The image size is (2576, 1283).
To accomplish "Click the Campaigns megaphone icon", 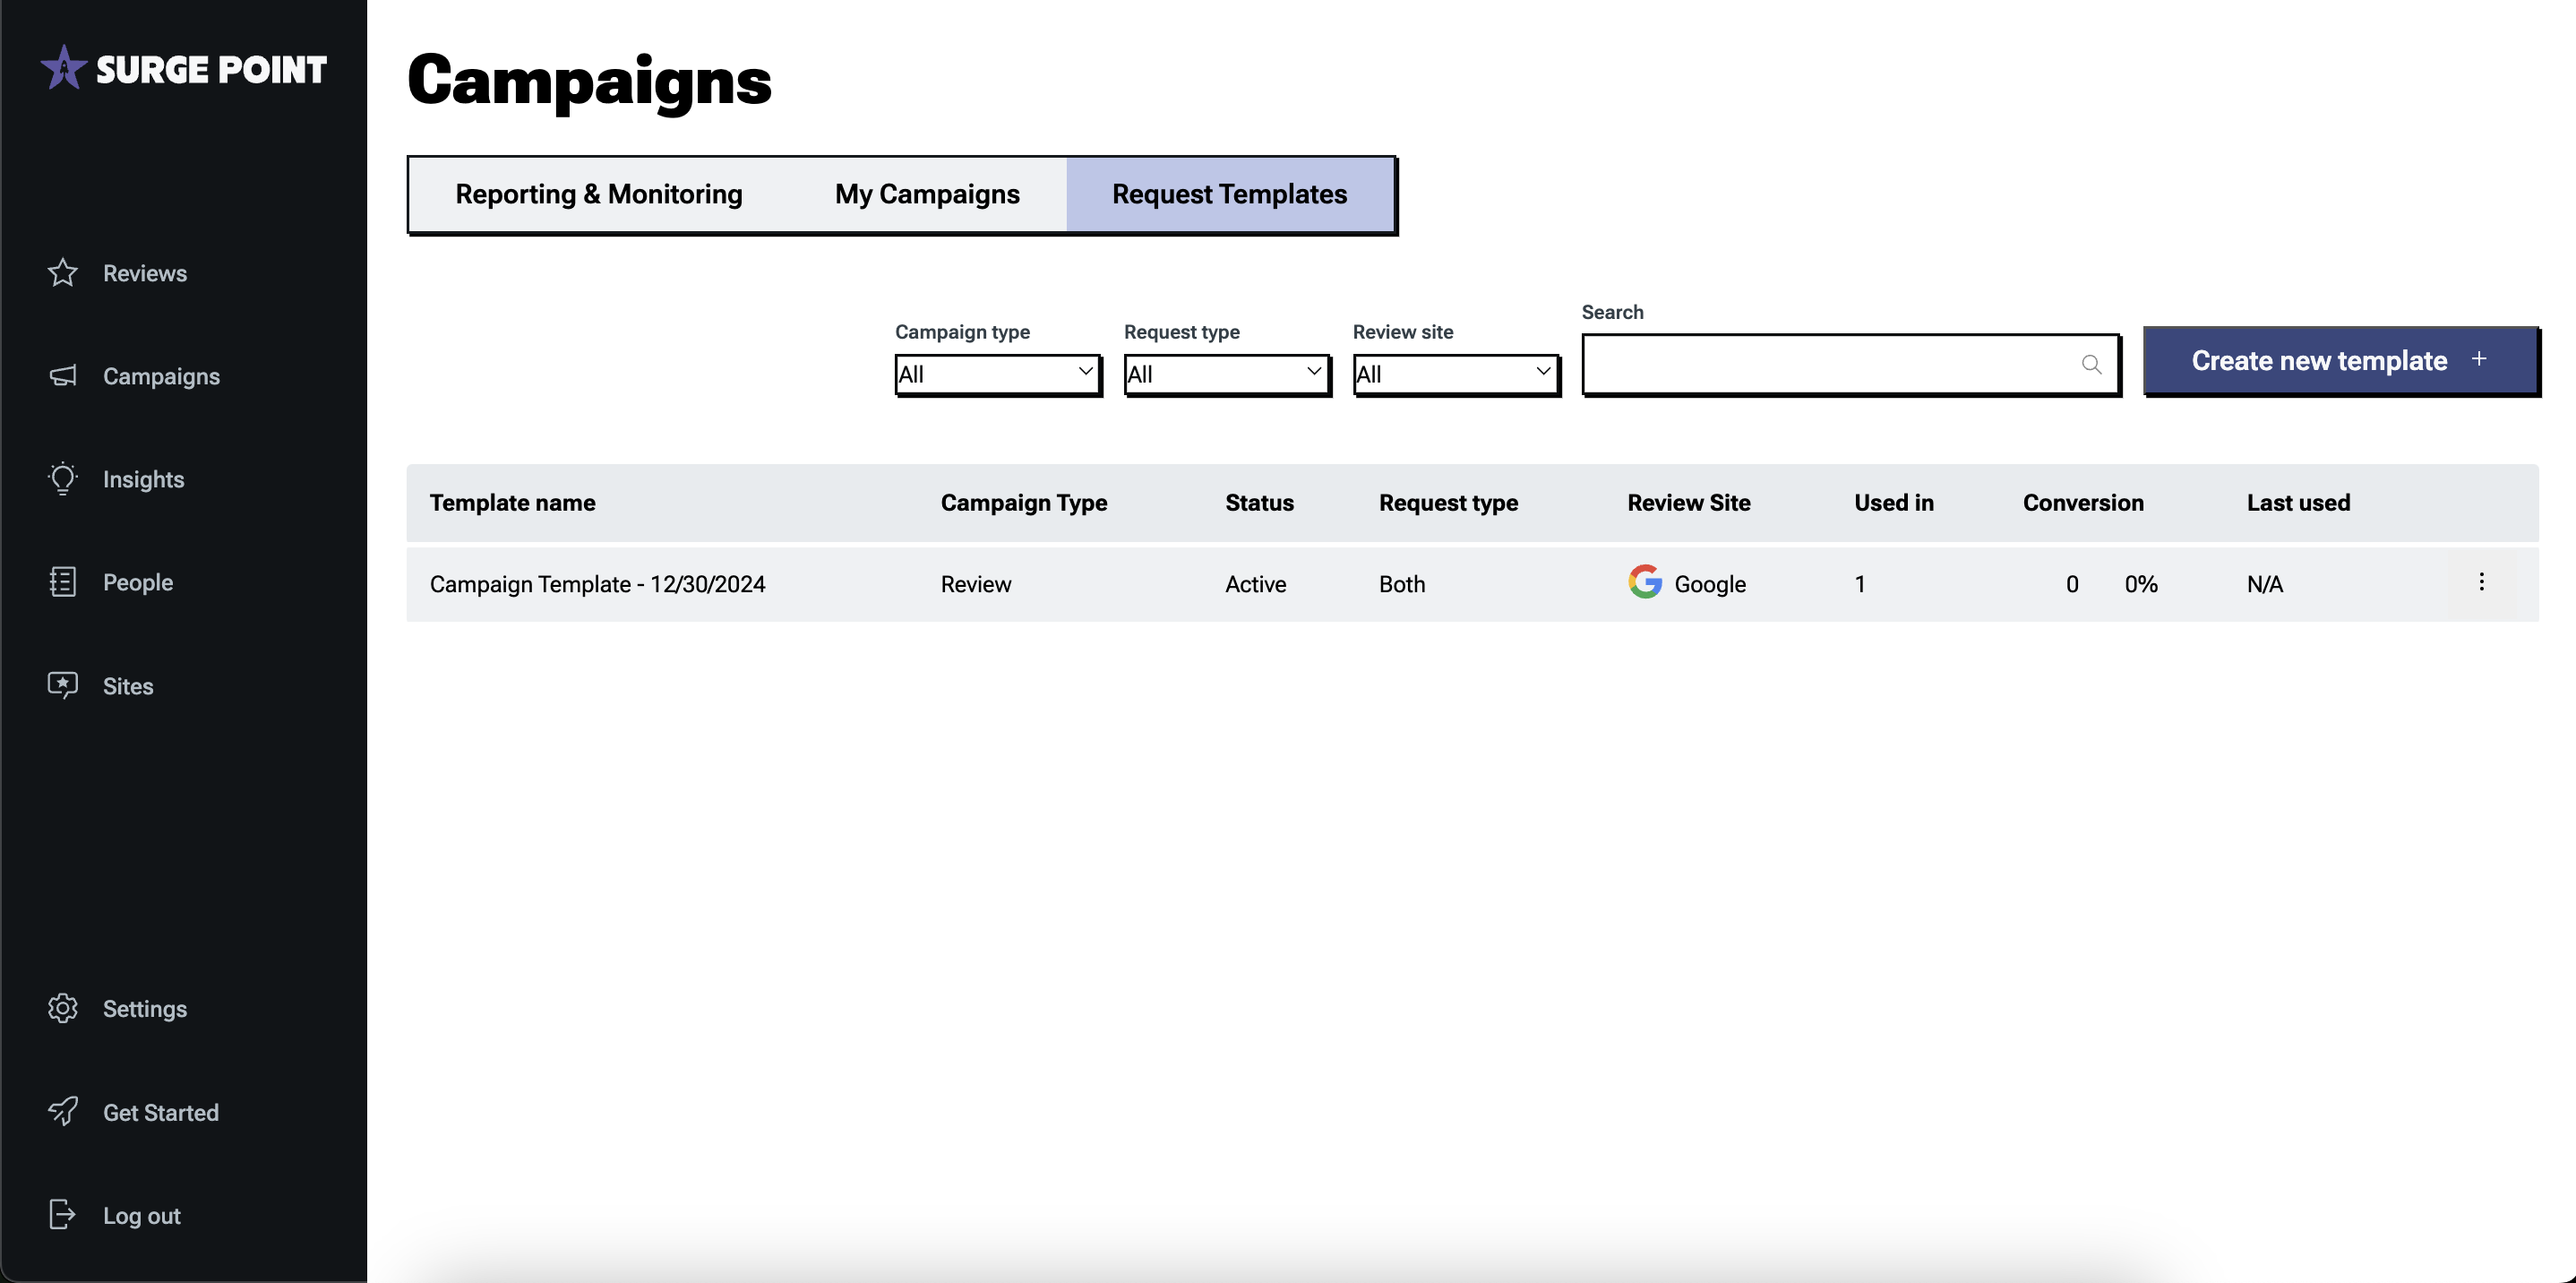I will tap(63, 376).
